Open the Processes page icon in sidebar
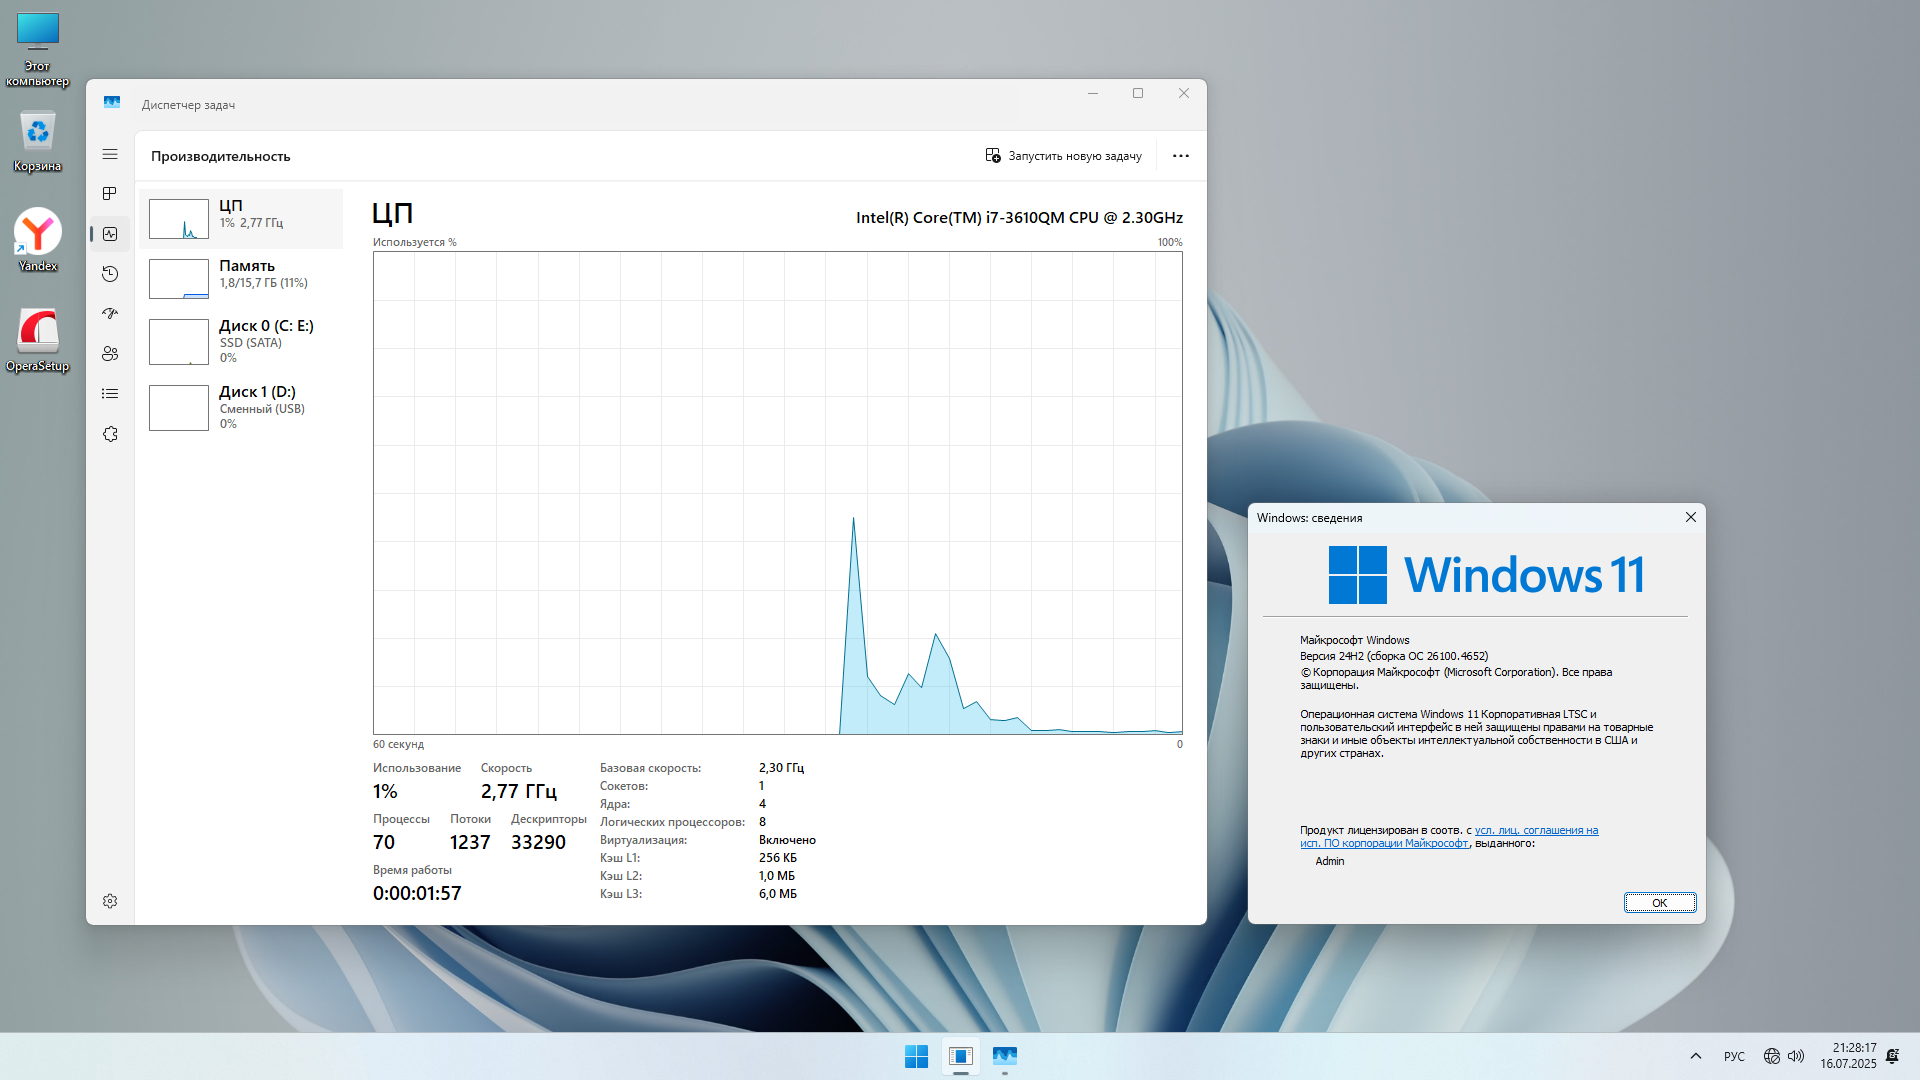This screenshot has width=1920, height=1080. [x=110, y=194]
